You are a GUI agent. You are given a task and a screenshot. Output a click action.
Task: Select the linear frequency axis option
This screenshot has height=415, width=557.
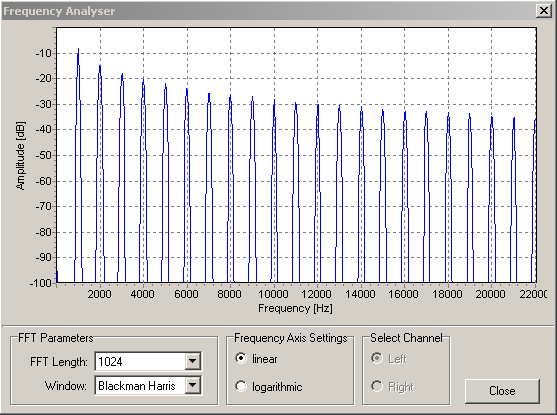(x=241, y=358)
